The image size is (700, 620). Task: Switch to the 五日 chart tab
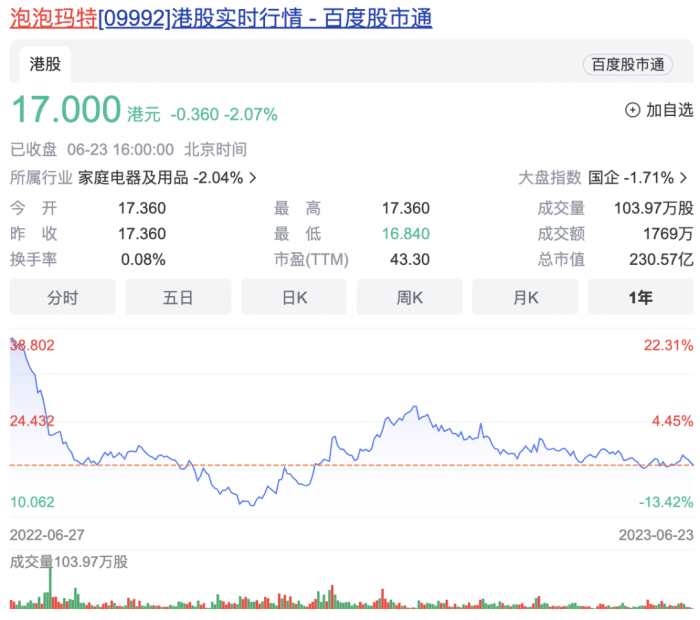[178, 297]
